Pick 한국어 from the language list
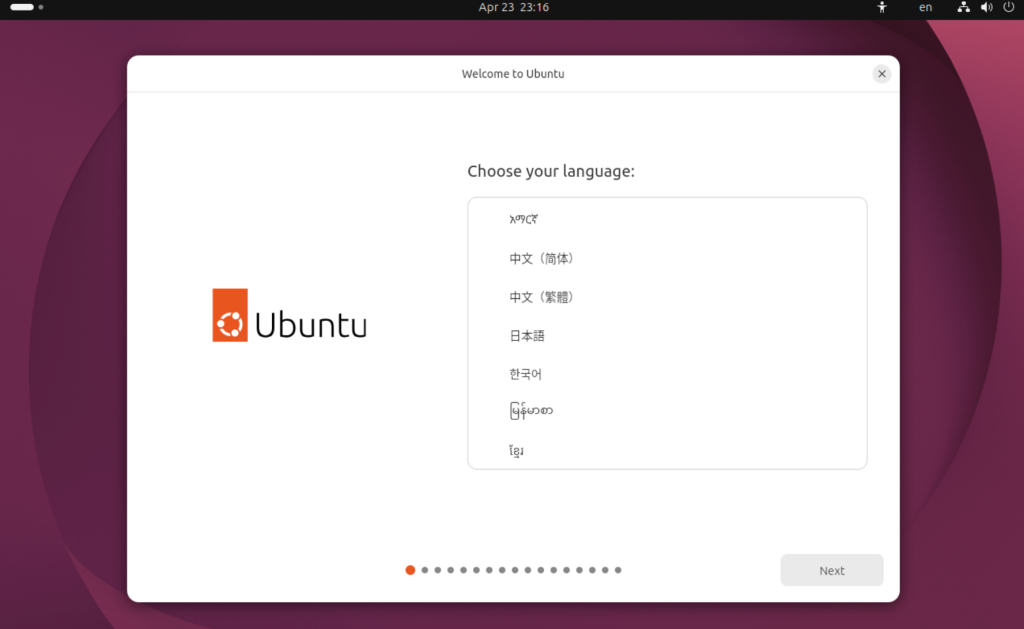 coord(525,374)
